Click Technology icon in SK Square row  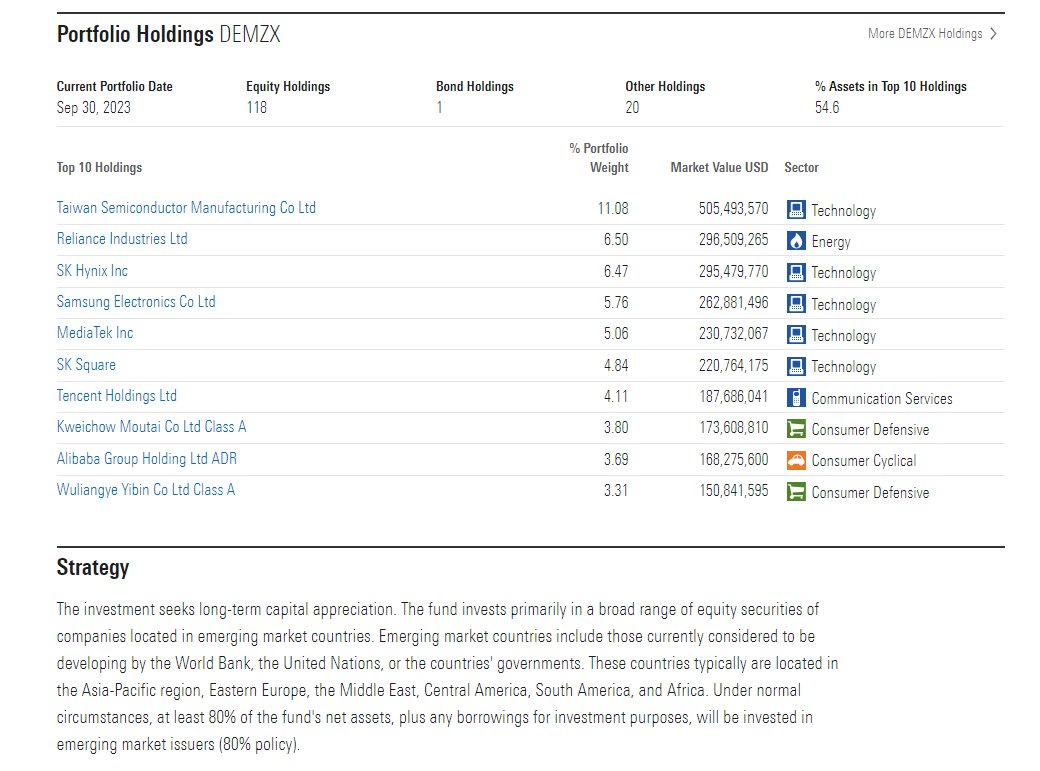pyautogui.click(x=796, y=366)
